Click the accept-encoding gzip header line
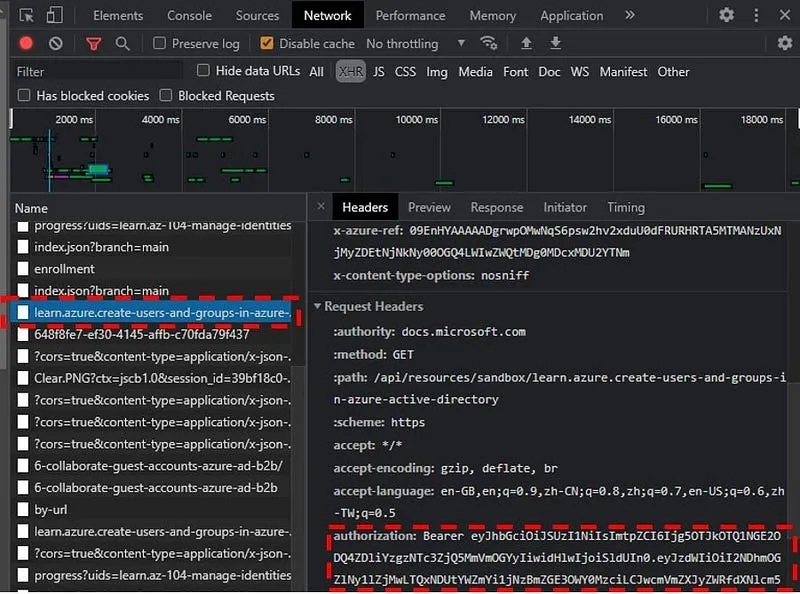The height and width of the screenshot is (594, 800). 445,468
